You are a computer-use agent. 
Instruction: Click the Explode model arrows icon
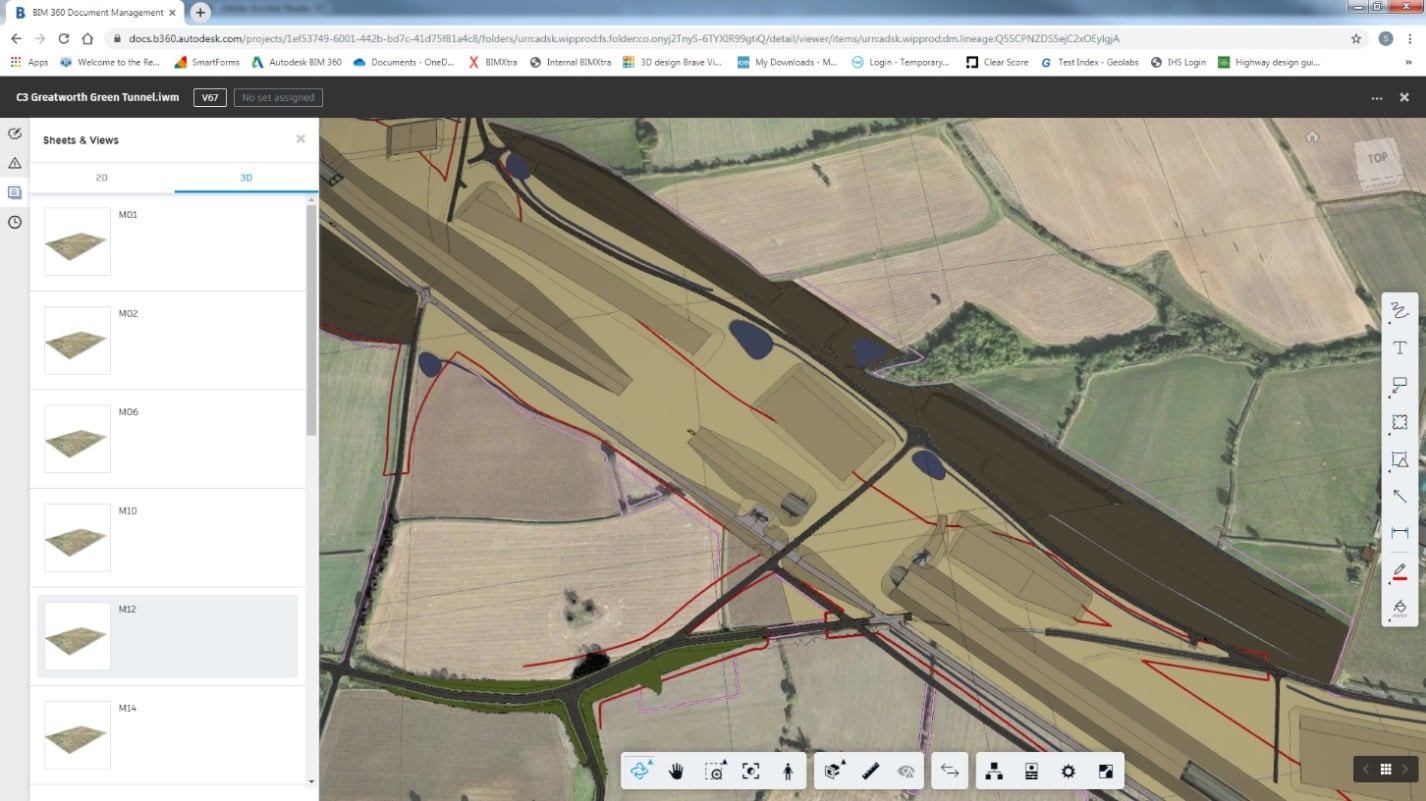(950, 771)
